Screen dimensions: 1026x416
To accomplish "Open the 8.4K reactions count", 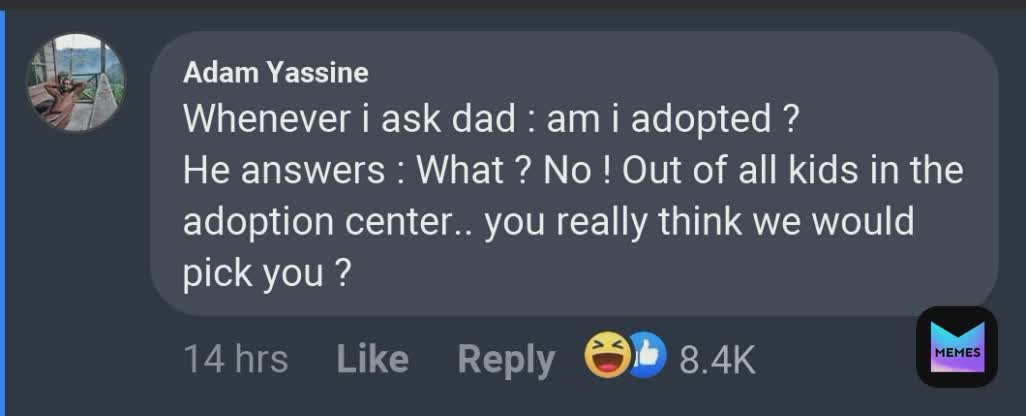I will point(717,359).
